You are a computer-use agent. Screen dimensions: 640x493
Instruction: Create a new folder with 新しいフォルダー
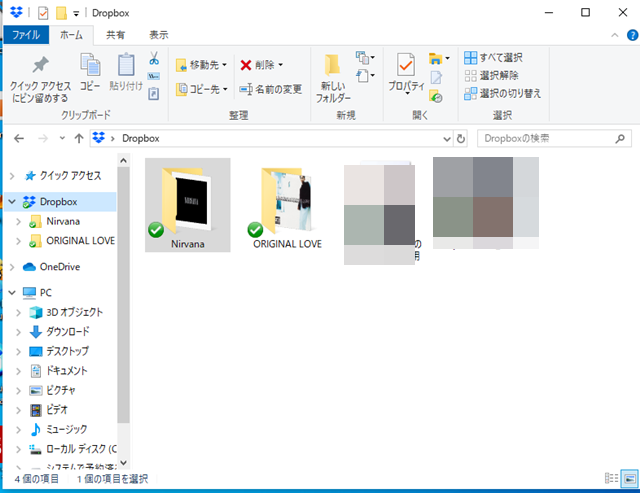(333, 78)
